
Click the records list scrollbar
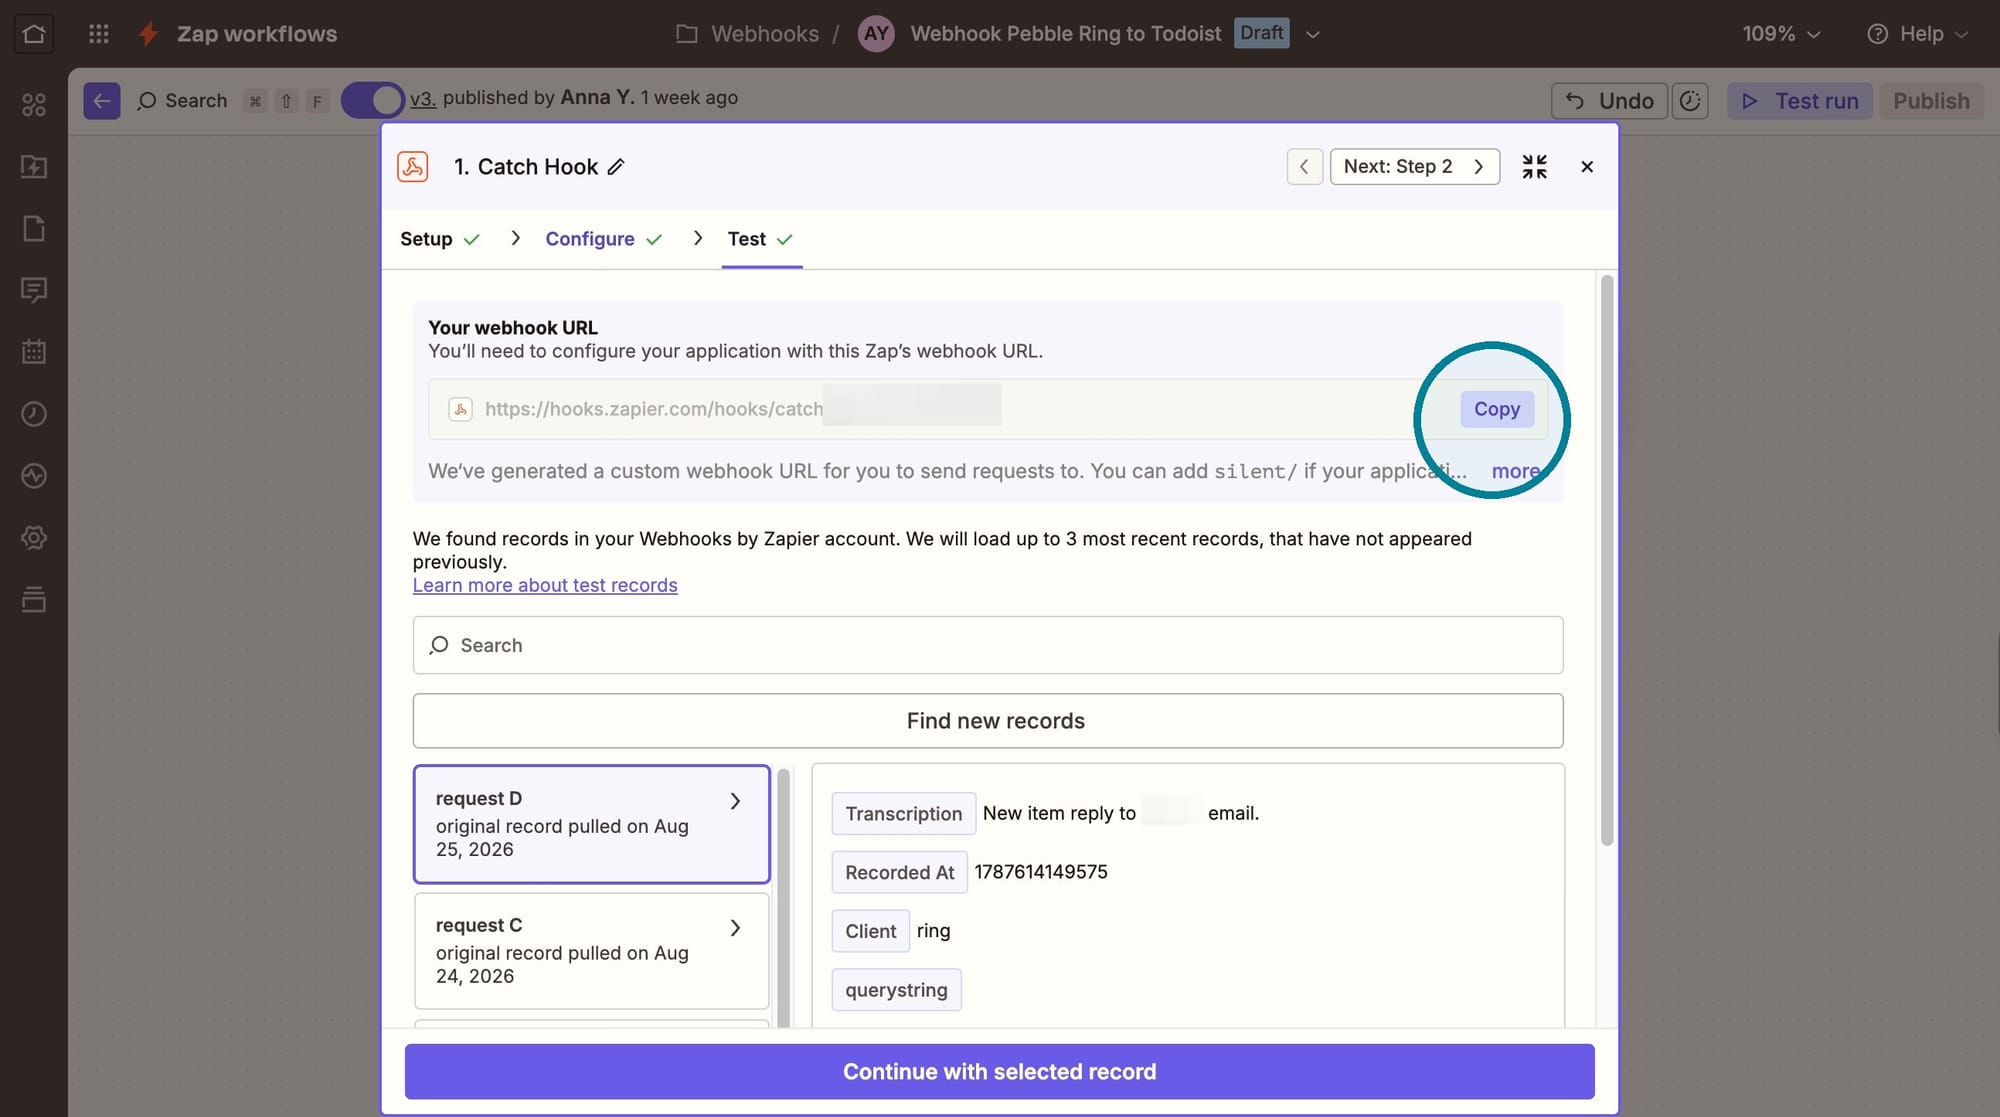click(x=784, y=897)
